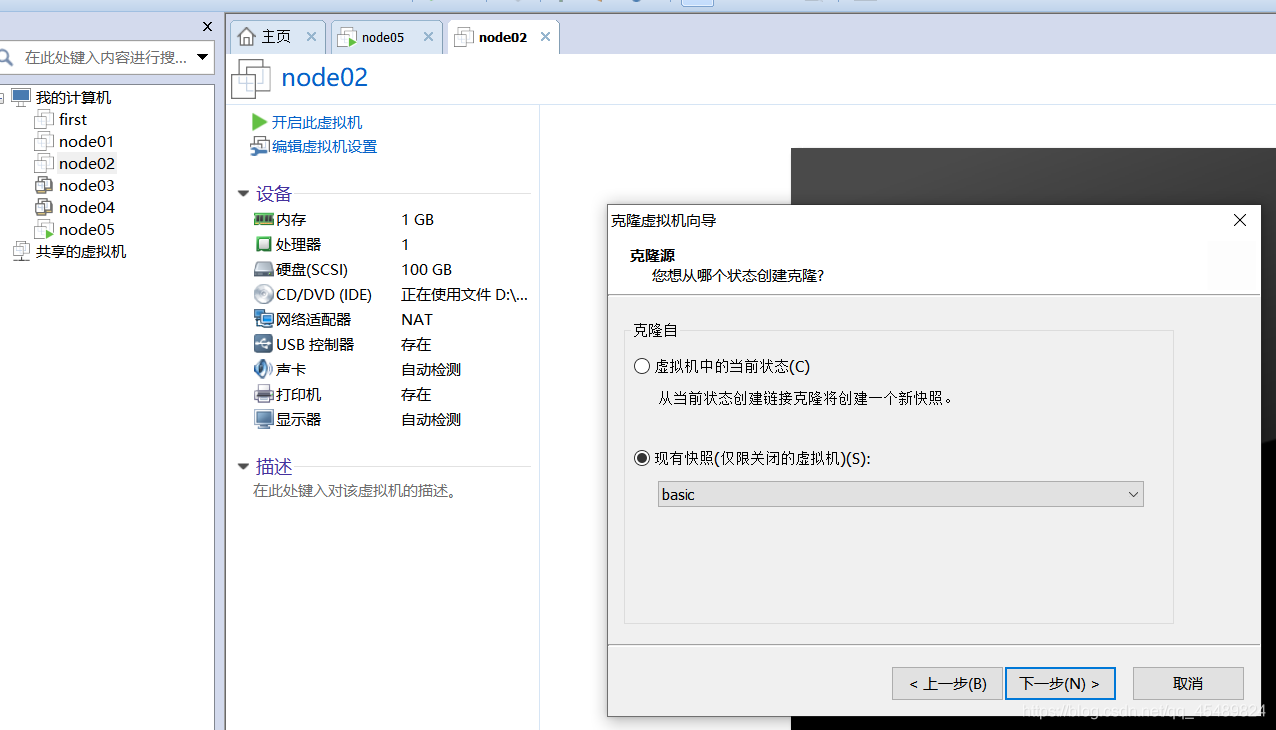Click the VM icon beside node04
Viewport: 1276px width, 730px height.
[44, 207]
